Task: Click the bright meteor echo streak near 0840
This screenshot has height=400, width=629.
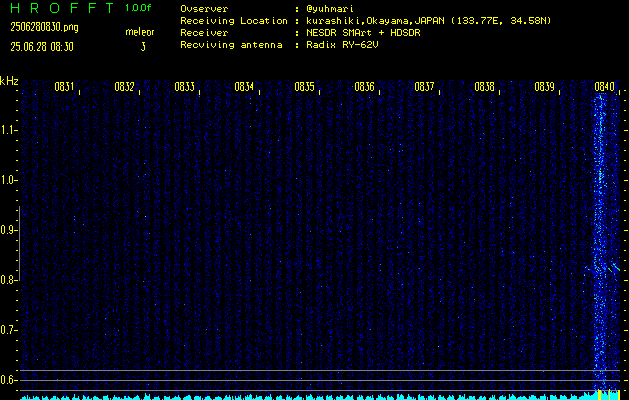Action: 601,241
